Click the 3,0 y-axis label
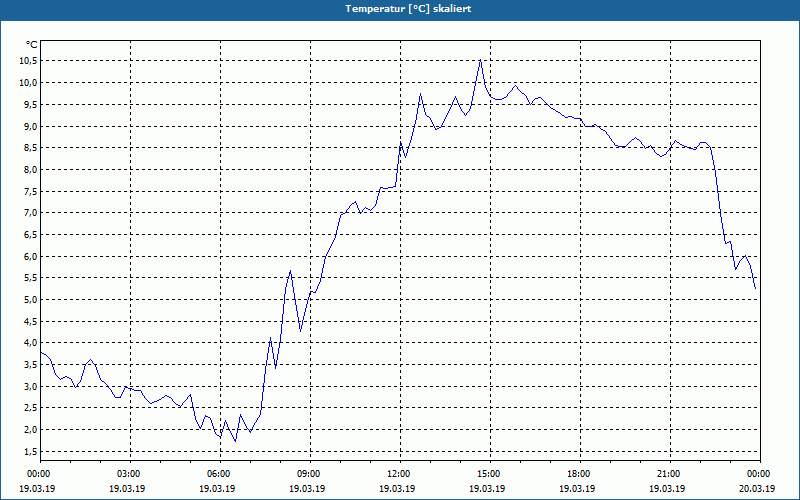Screen dimensions: 800x500 [x=30, y=386]
